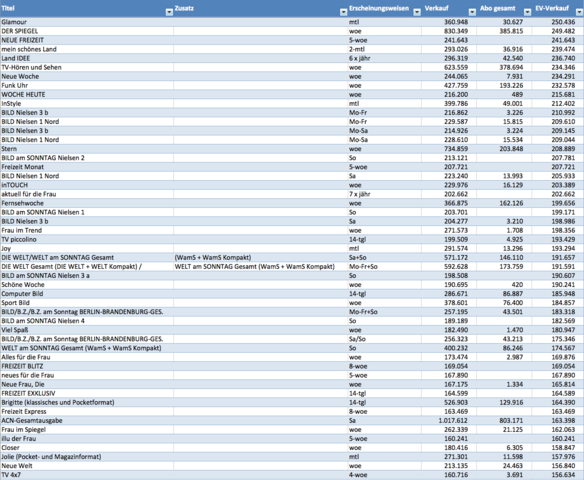Select the FREIZEIT EXKLUSIV title cell

(87, 394)
